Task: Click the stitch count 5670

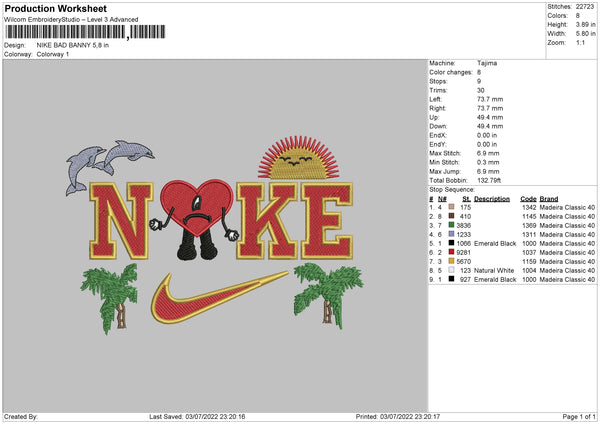Action: (x=464, y=261)
